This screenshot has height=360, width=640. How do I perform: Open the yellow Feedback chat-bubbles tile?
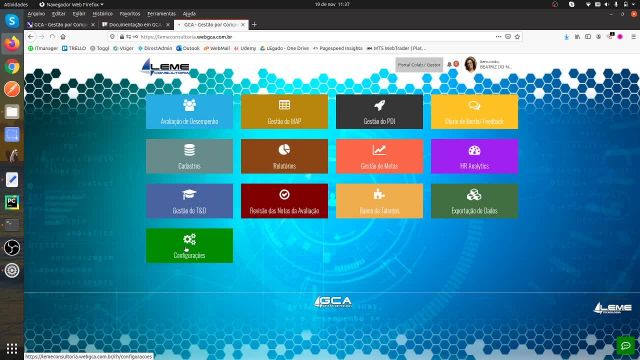pos(474,112)
